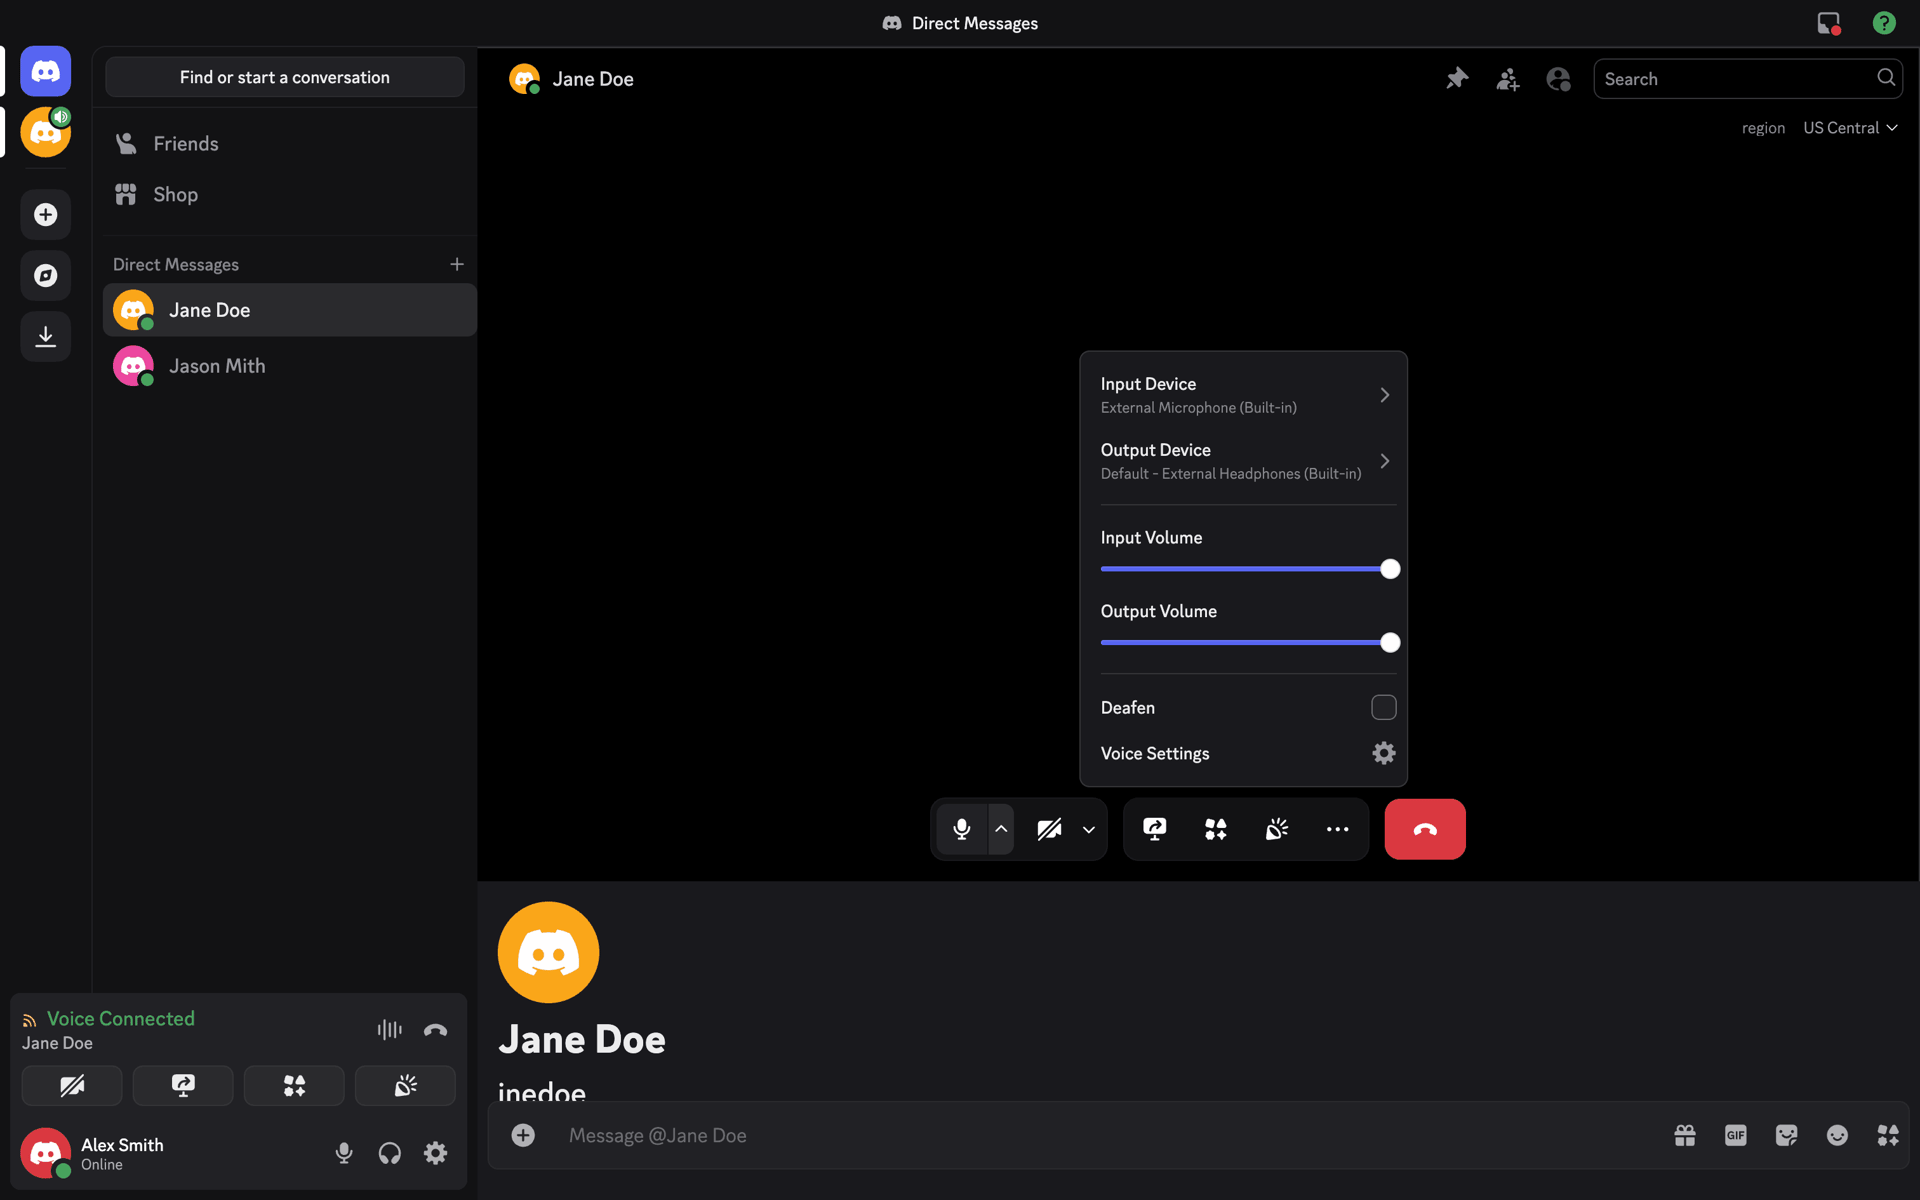Screen dimensions: 1920x1200
Task: Share your screen in call controls
Action: point(1155,829)
